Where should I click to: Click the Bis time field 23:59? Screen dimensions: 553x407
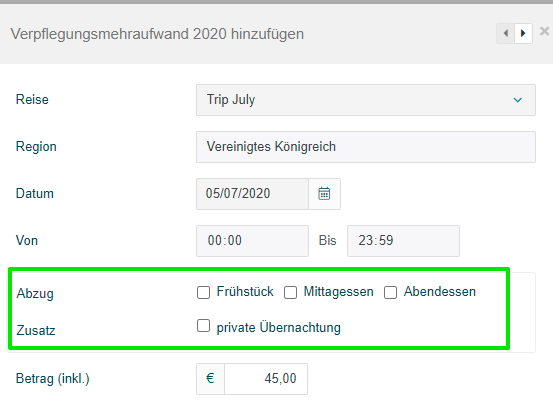(403, 241)
